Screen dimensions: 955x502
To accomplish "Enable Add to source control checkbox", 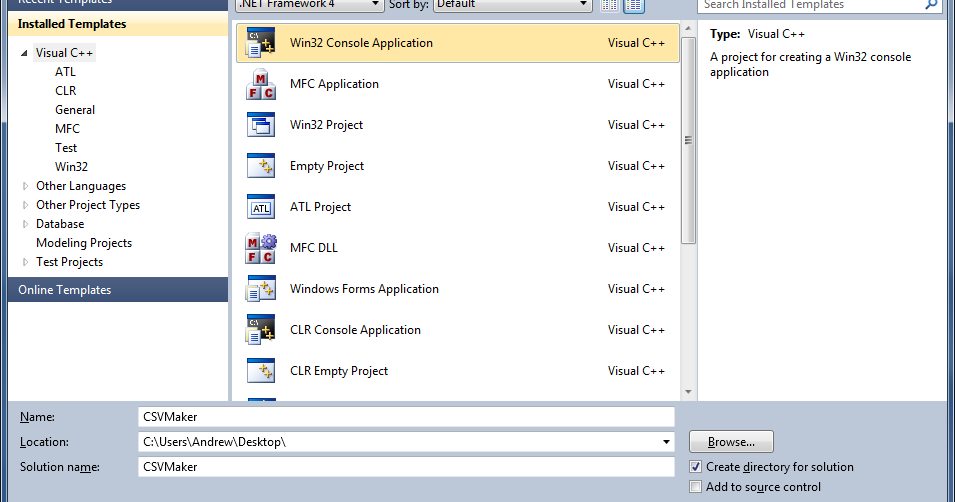I will coord(696,487).
